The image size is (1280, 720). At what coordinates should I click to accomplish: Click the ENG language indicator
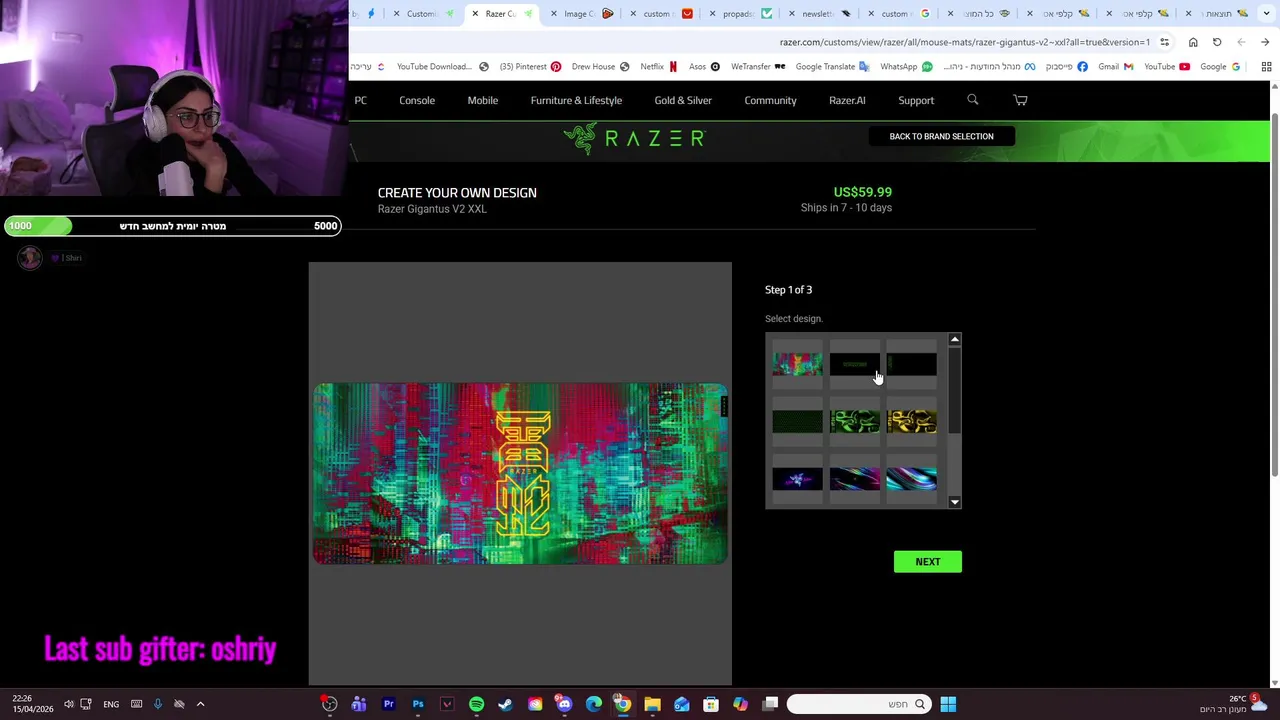point(111,704)
